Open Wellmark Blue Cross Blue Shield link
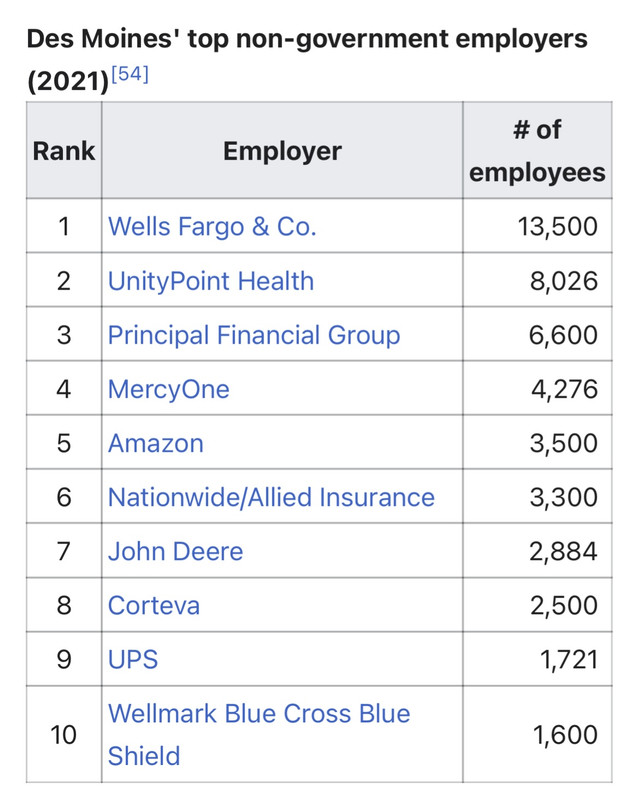Viewport: 639px width, 800px height. click(x=259, y=735)
